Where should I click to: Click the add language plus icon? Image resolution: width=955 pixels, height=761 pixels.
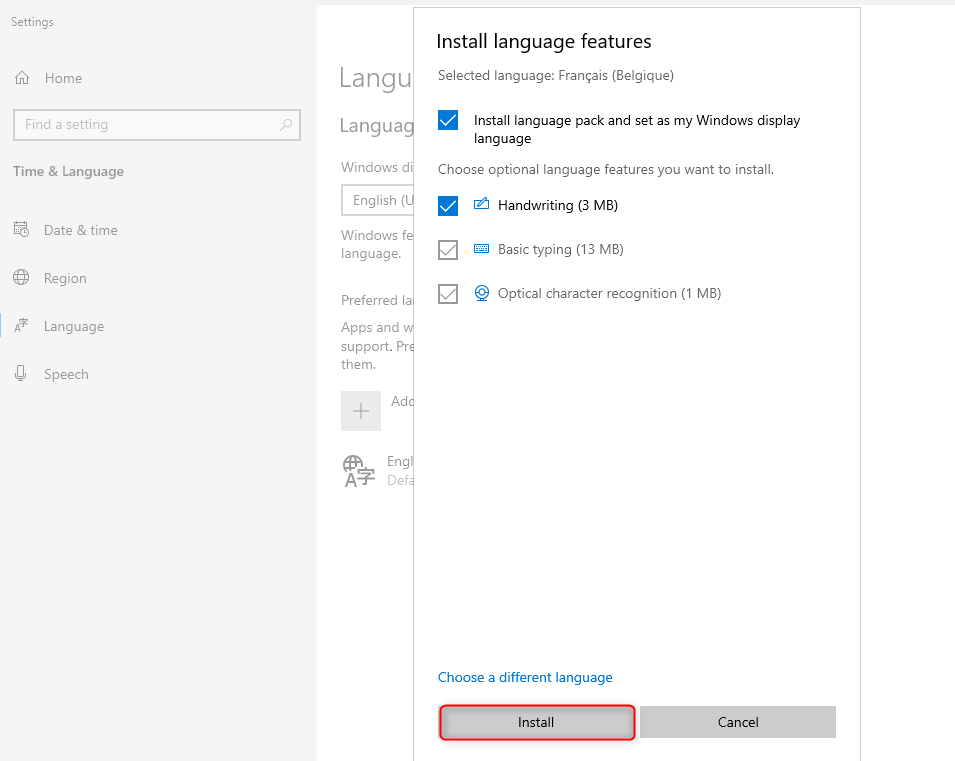tap(361, 411)
